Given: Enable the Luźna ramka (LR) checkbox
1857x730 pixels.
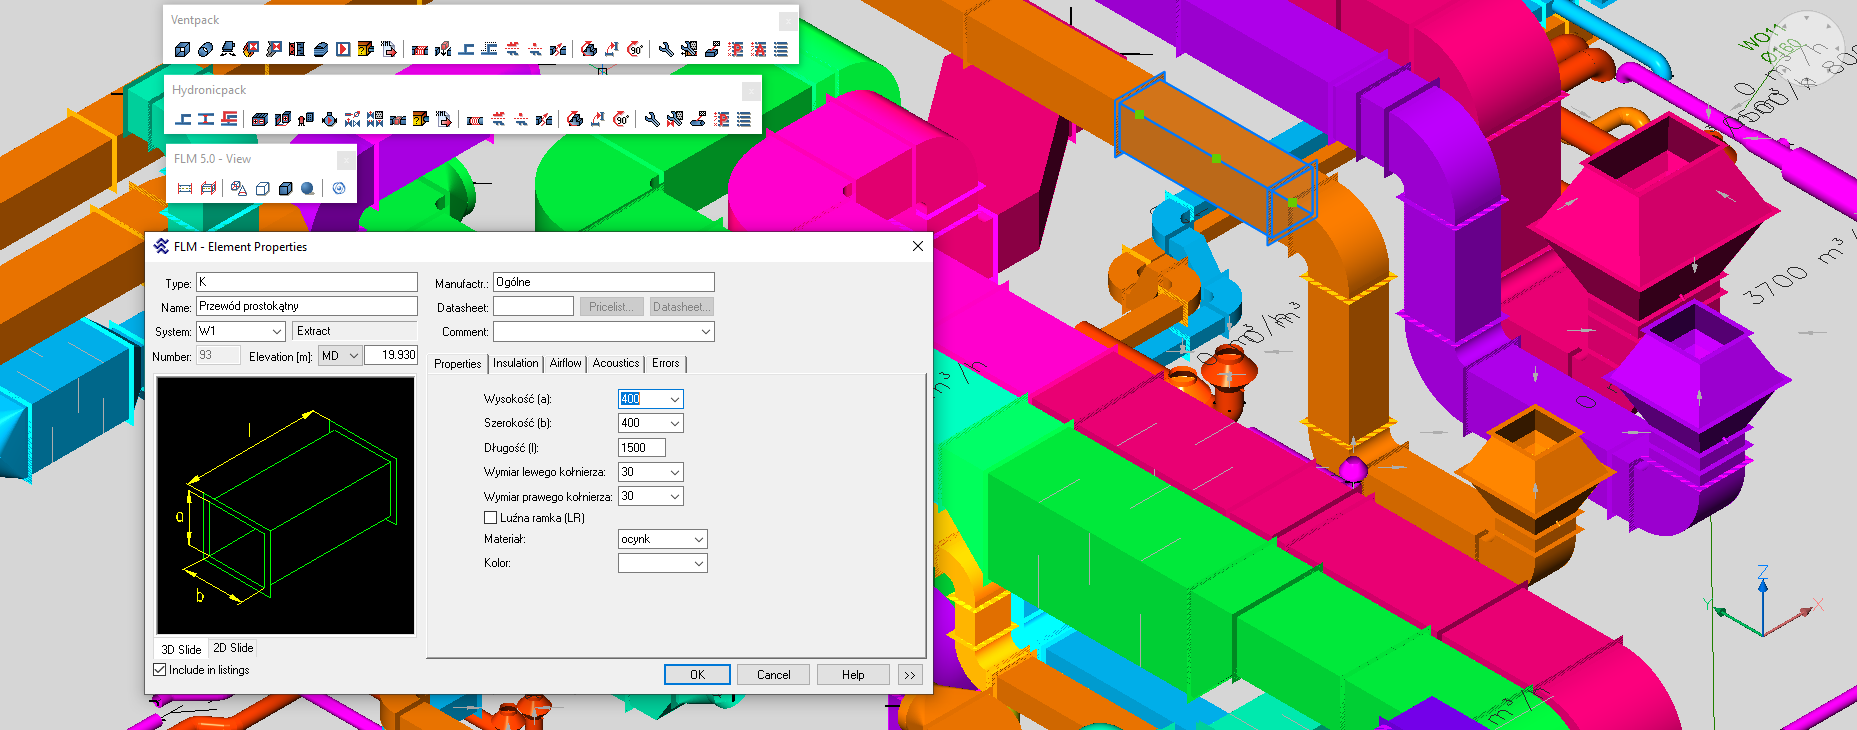Looking at the screenshot, I should [x=491, y=518].
